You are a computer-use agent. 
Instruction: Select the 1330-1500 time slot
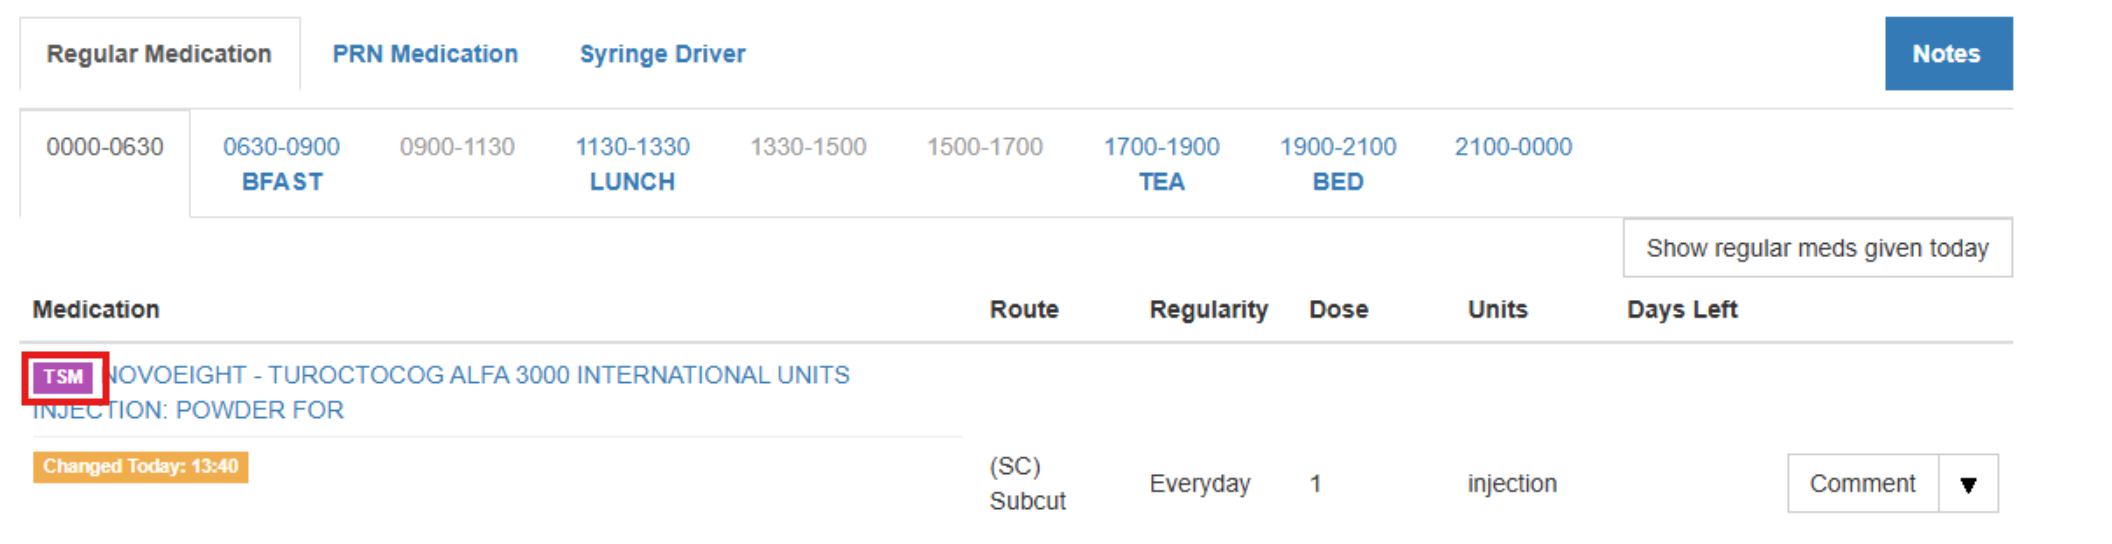[808, 147]
